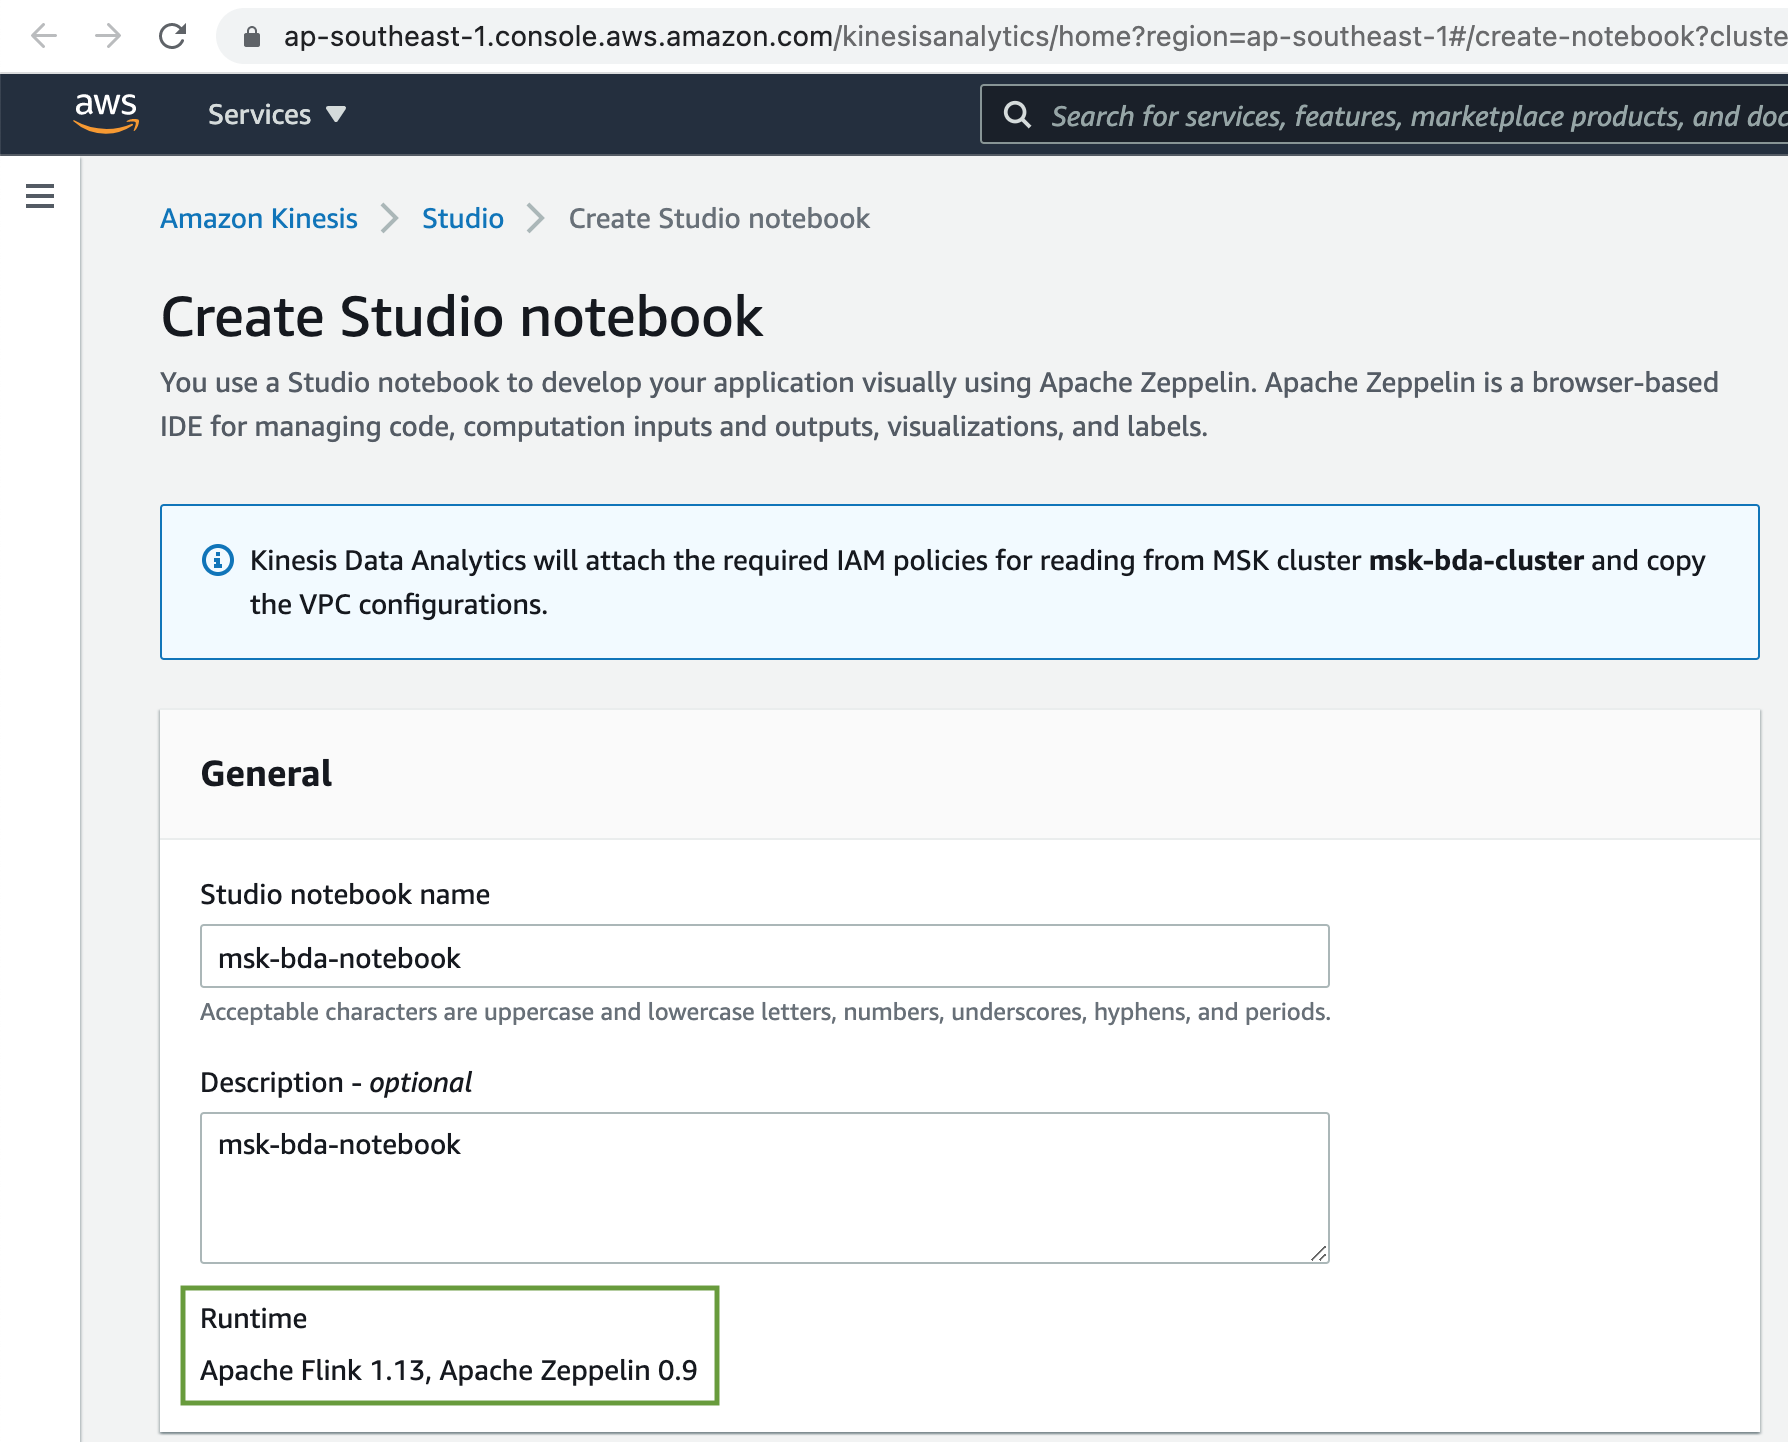Go to the Studio breadcrumb link

(463, 218)
